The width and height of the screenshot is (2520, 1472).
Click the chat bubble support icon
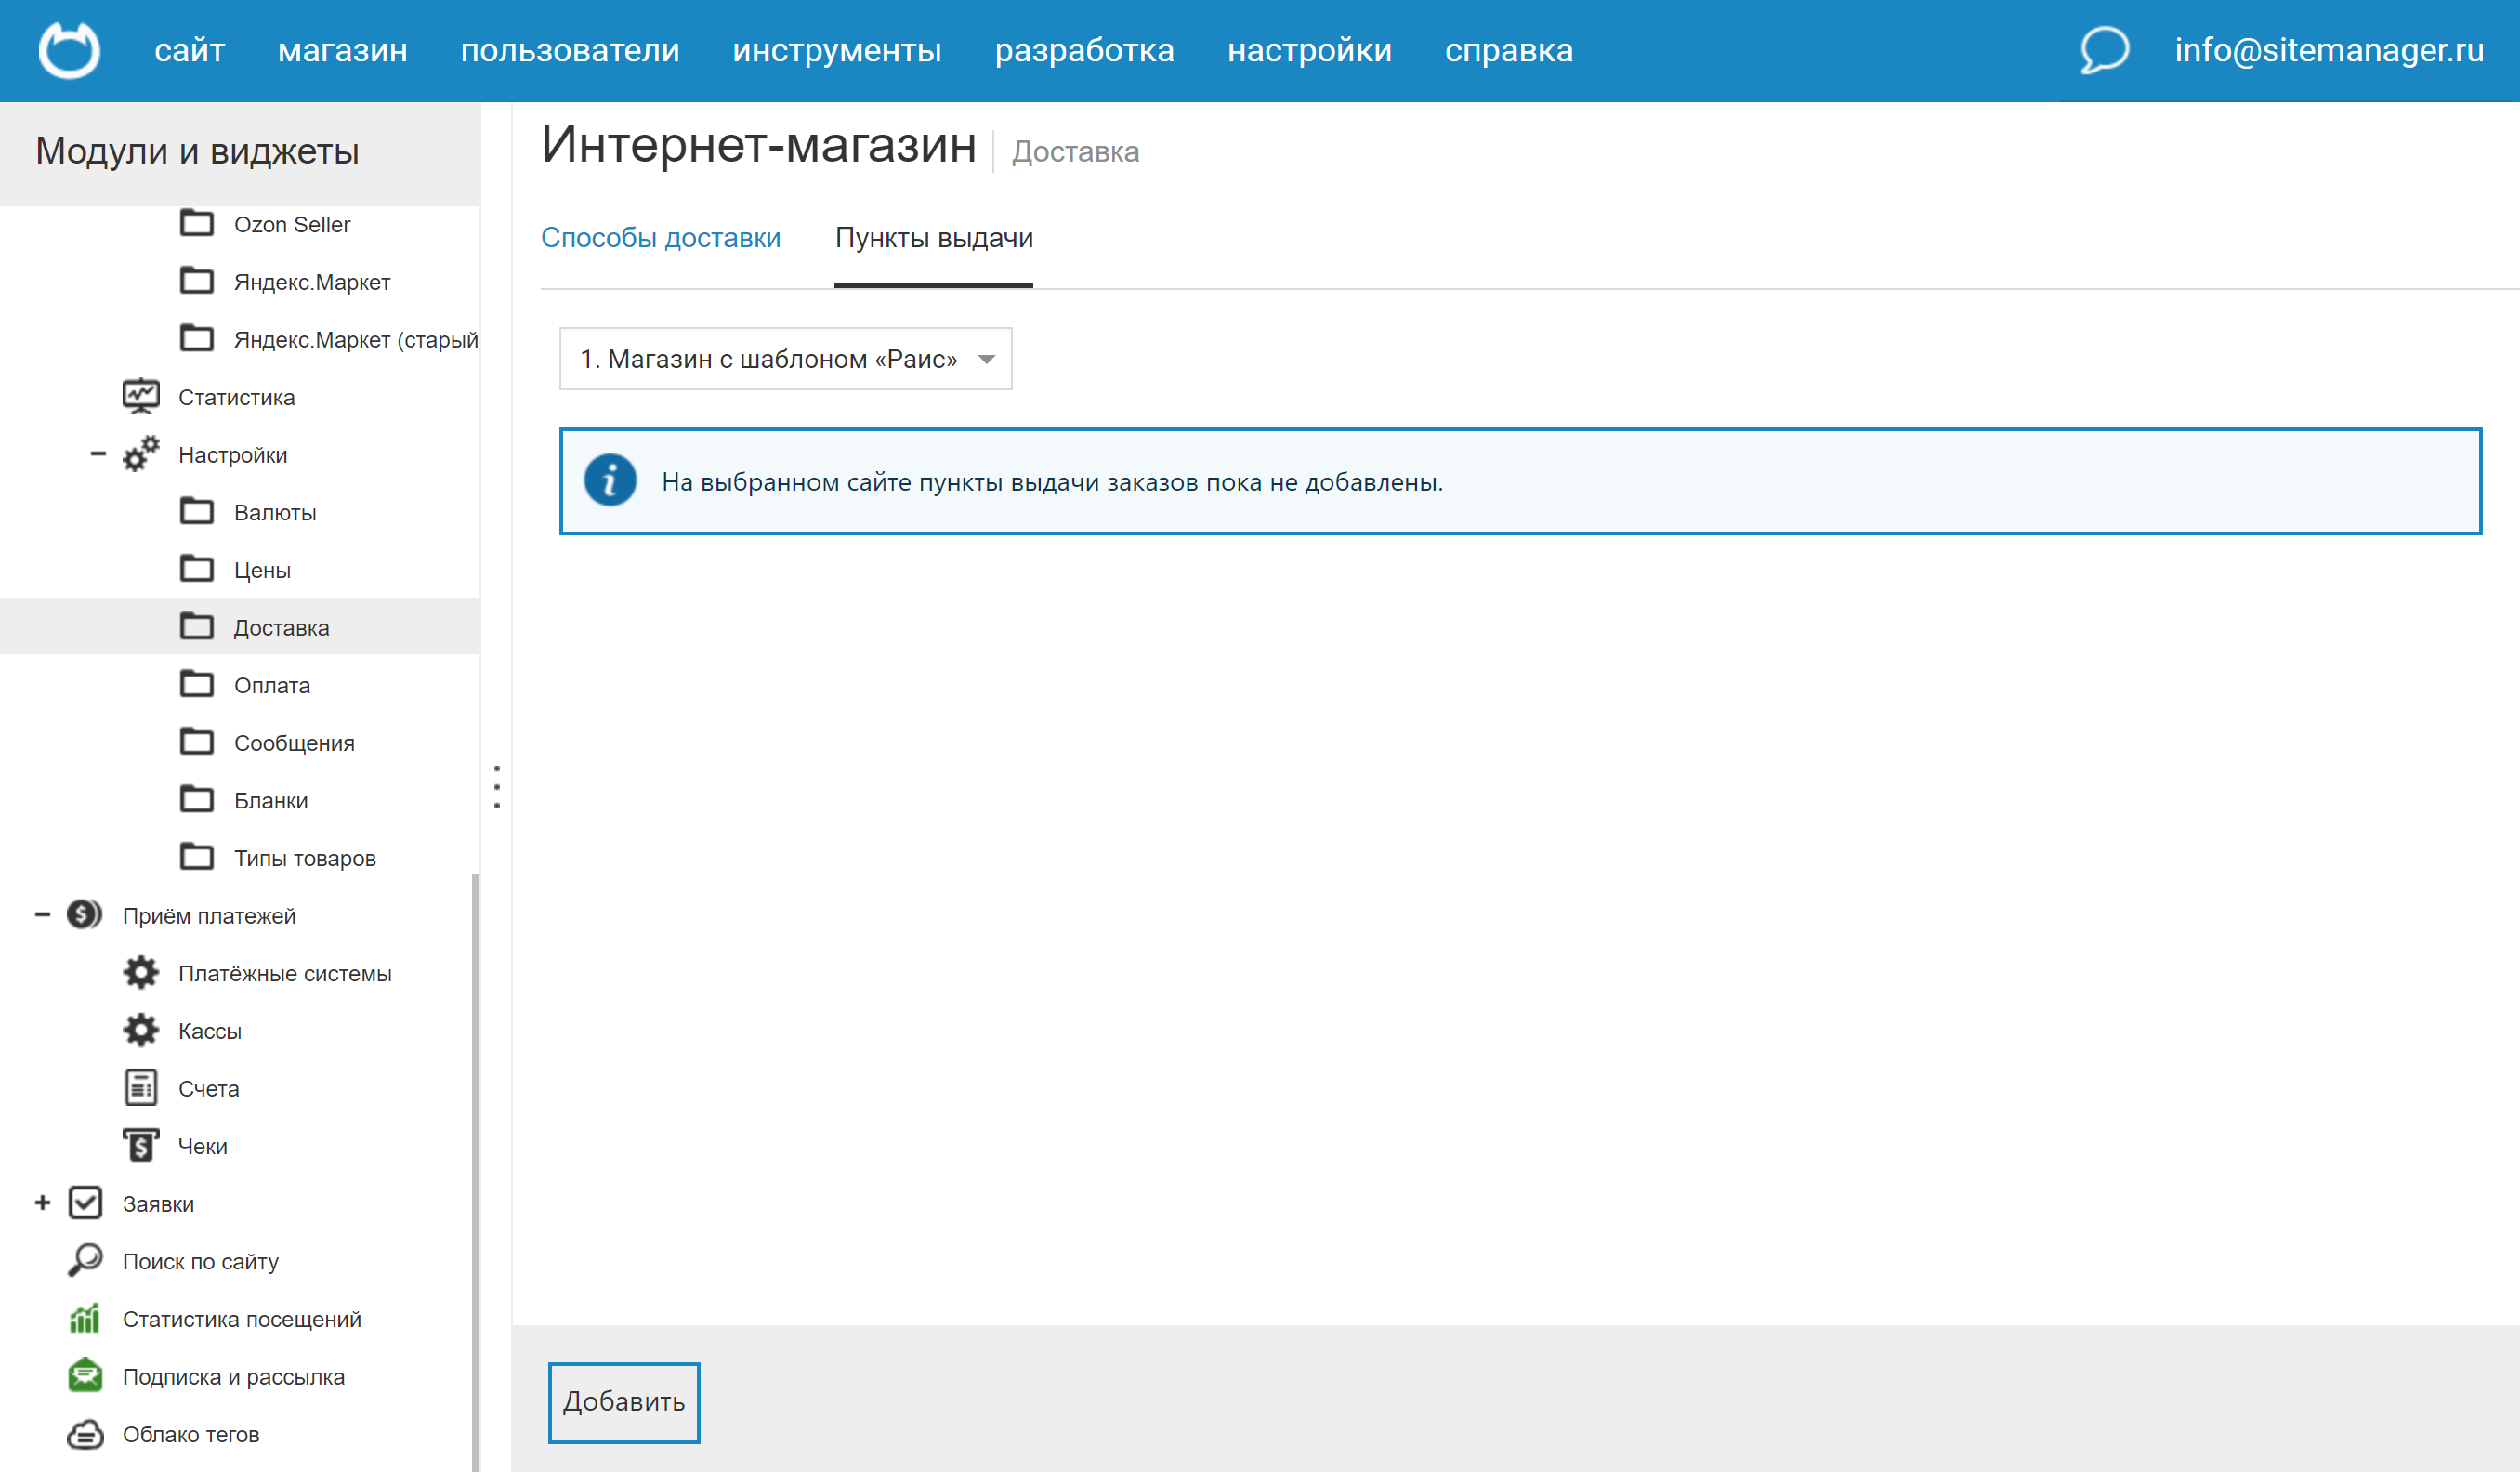(2101, 50)
